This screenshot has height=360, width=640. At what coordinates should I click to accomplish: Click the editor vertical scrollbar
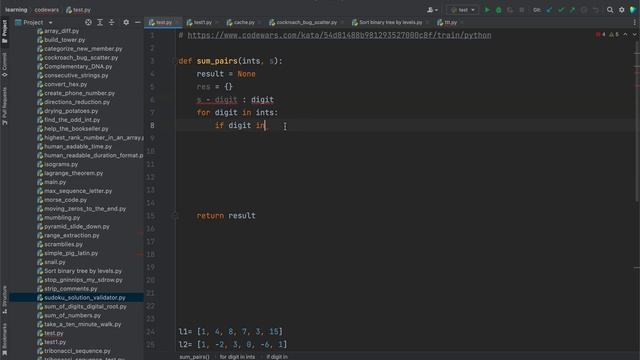[x=637, y=122]
